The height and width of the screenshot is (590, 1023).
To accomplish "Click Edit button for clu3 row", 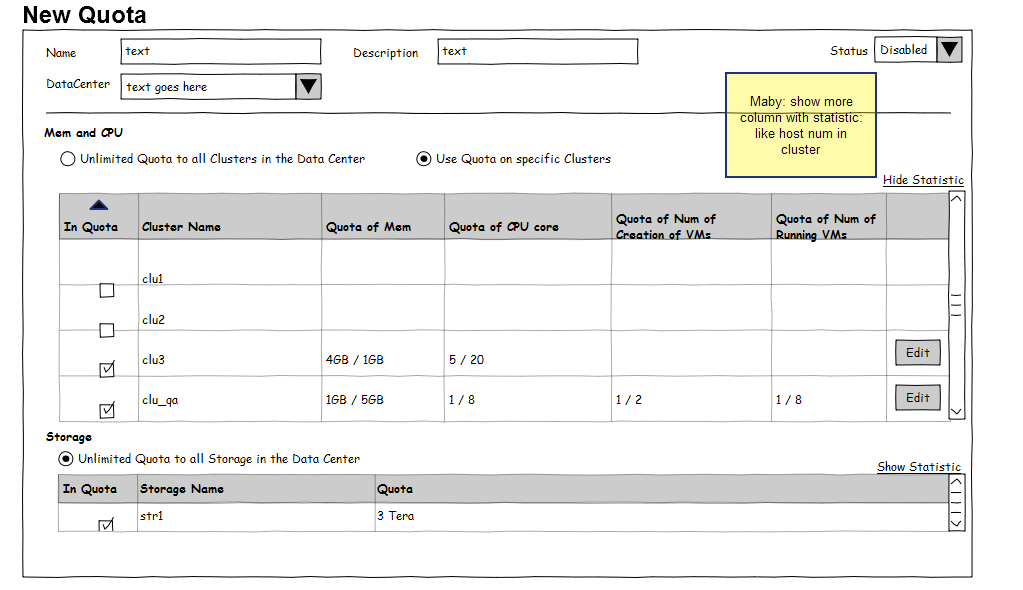I will click(x=917, y=353).
